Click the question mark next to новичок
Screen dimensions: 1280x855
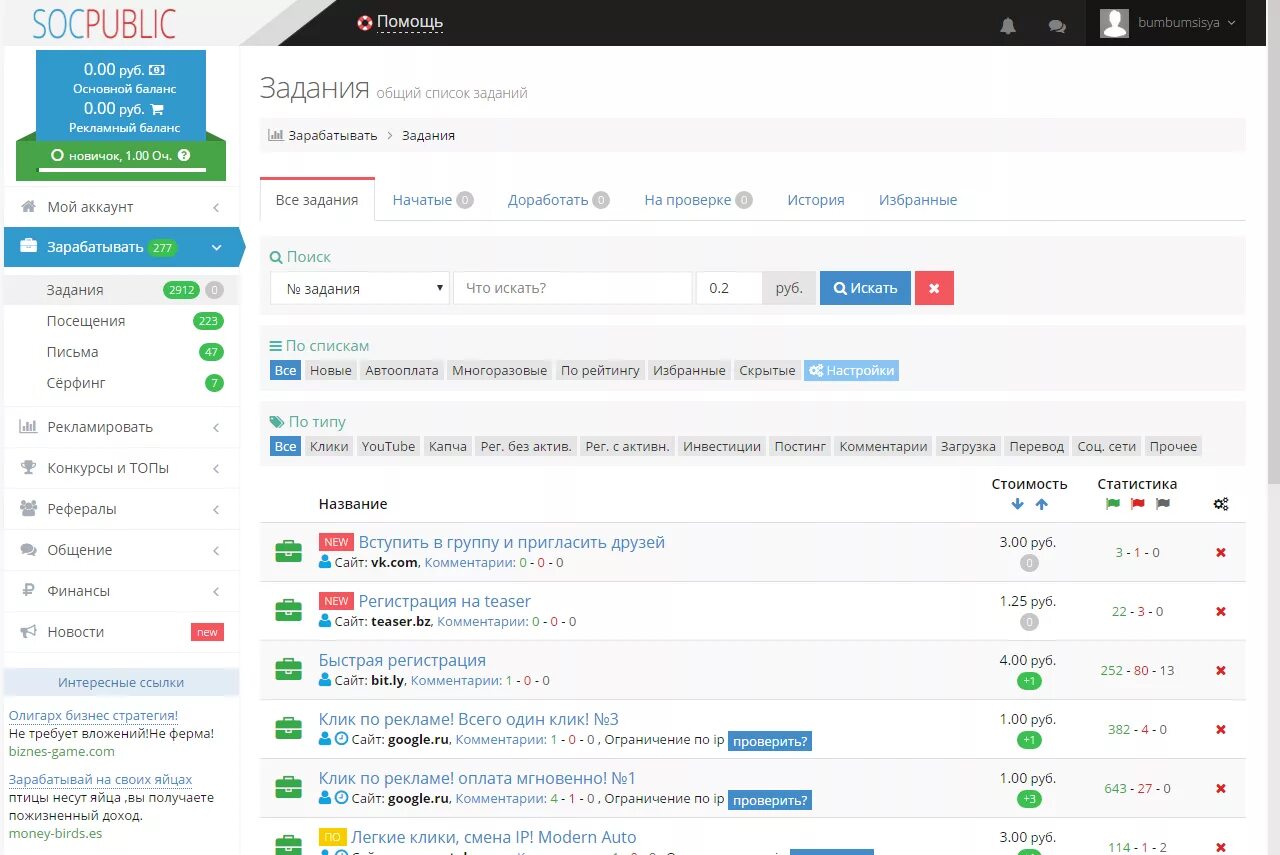[x=184, y=155]
